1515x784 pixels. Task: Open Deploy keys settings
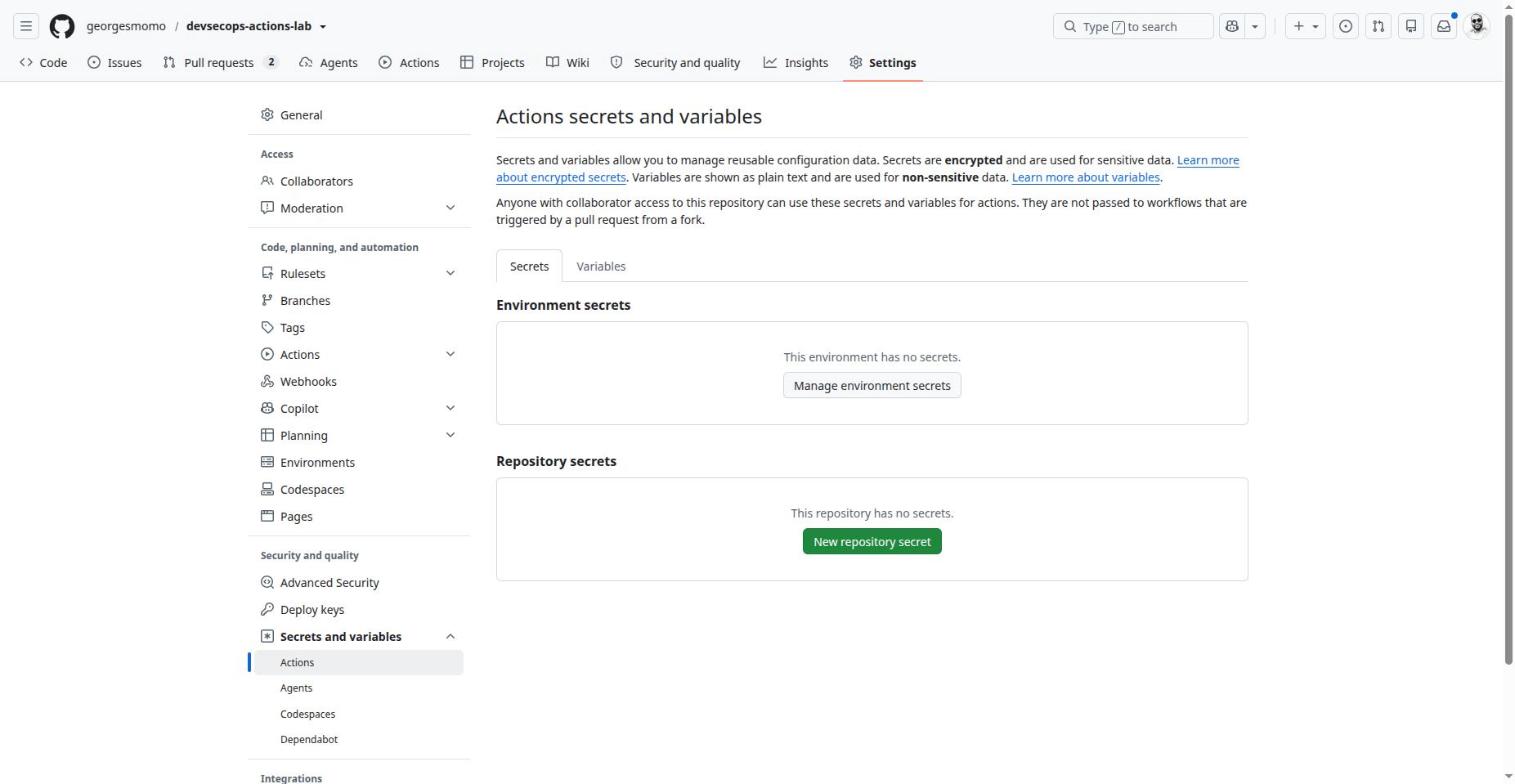(359, 609)
